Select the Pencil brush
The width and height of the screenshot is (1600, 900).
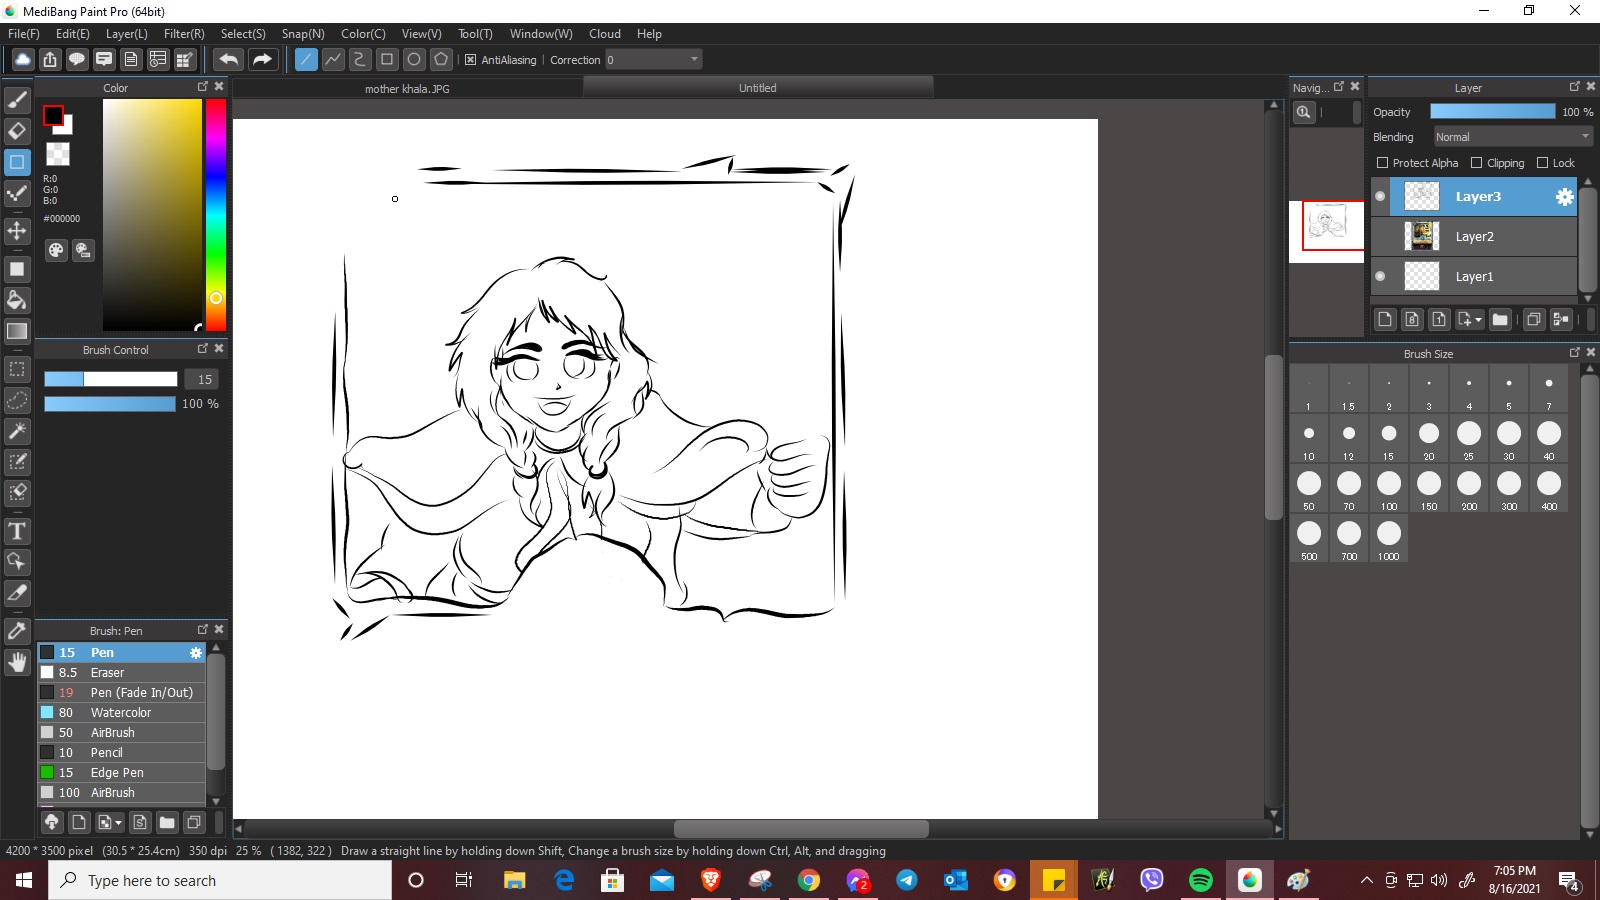(x=121, y=753)
